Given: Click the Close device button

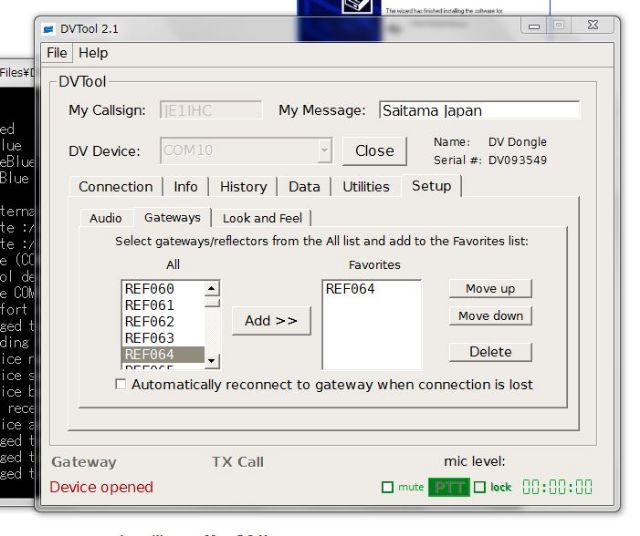Looking at the screenshot, I should coord(374,151).
